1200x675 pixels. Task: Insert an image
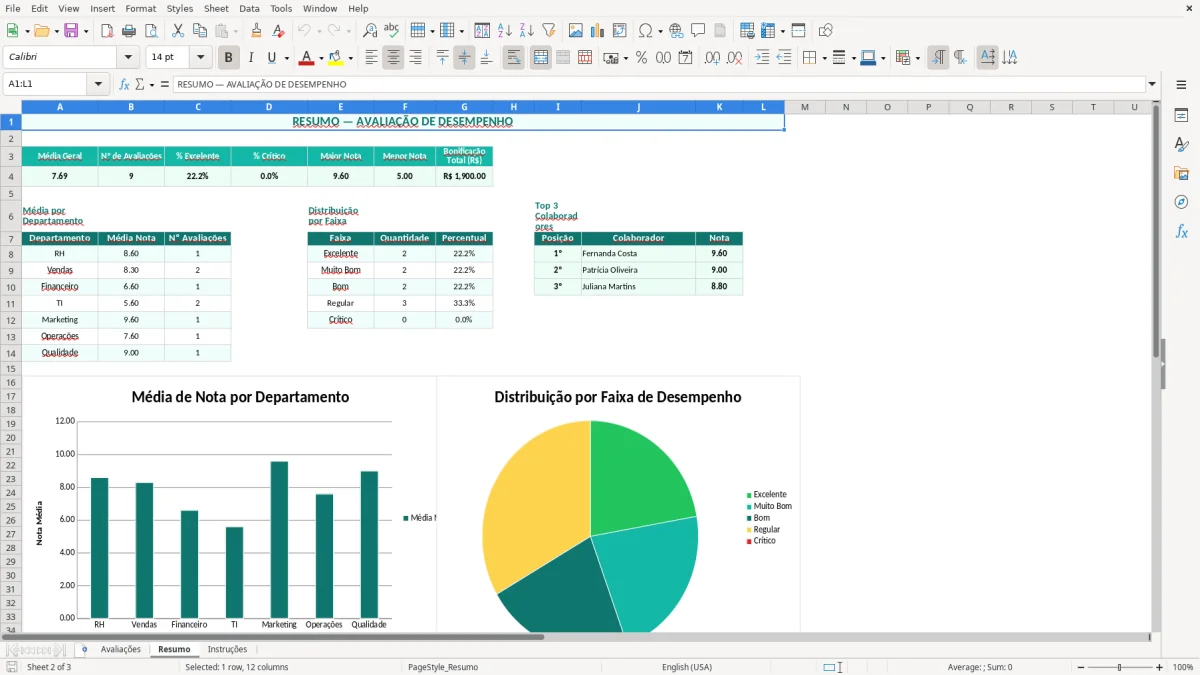coord(576,31)
